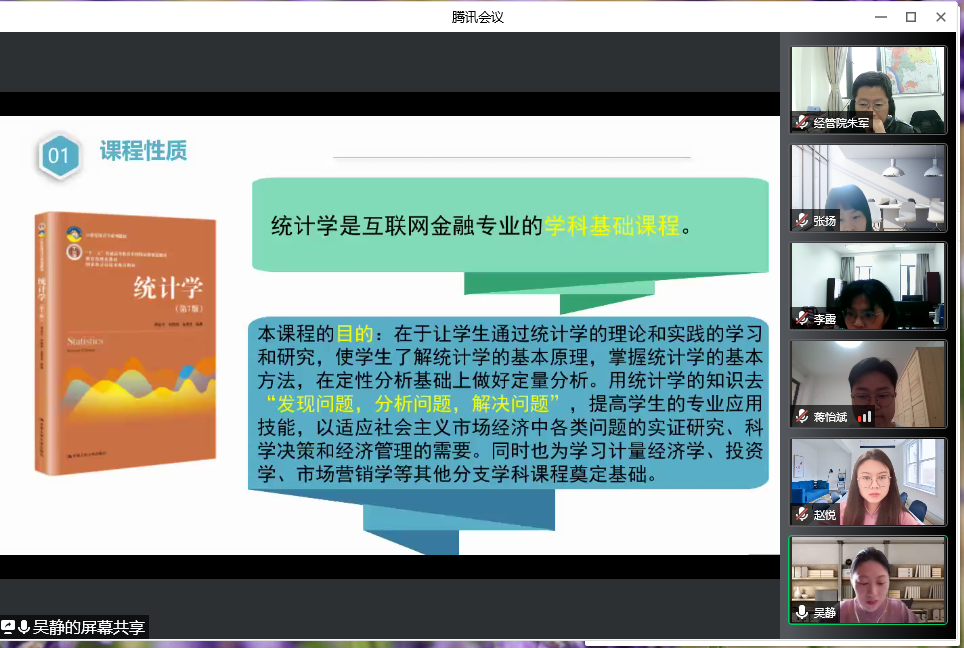The height and width of the screenshot is (648, 964).
Task: Click the 吴静的屏幕共享 label text
Action: (x=89, y=627)
